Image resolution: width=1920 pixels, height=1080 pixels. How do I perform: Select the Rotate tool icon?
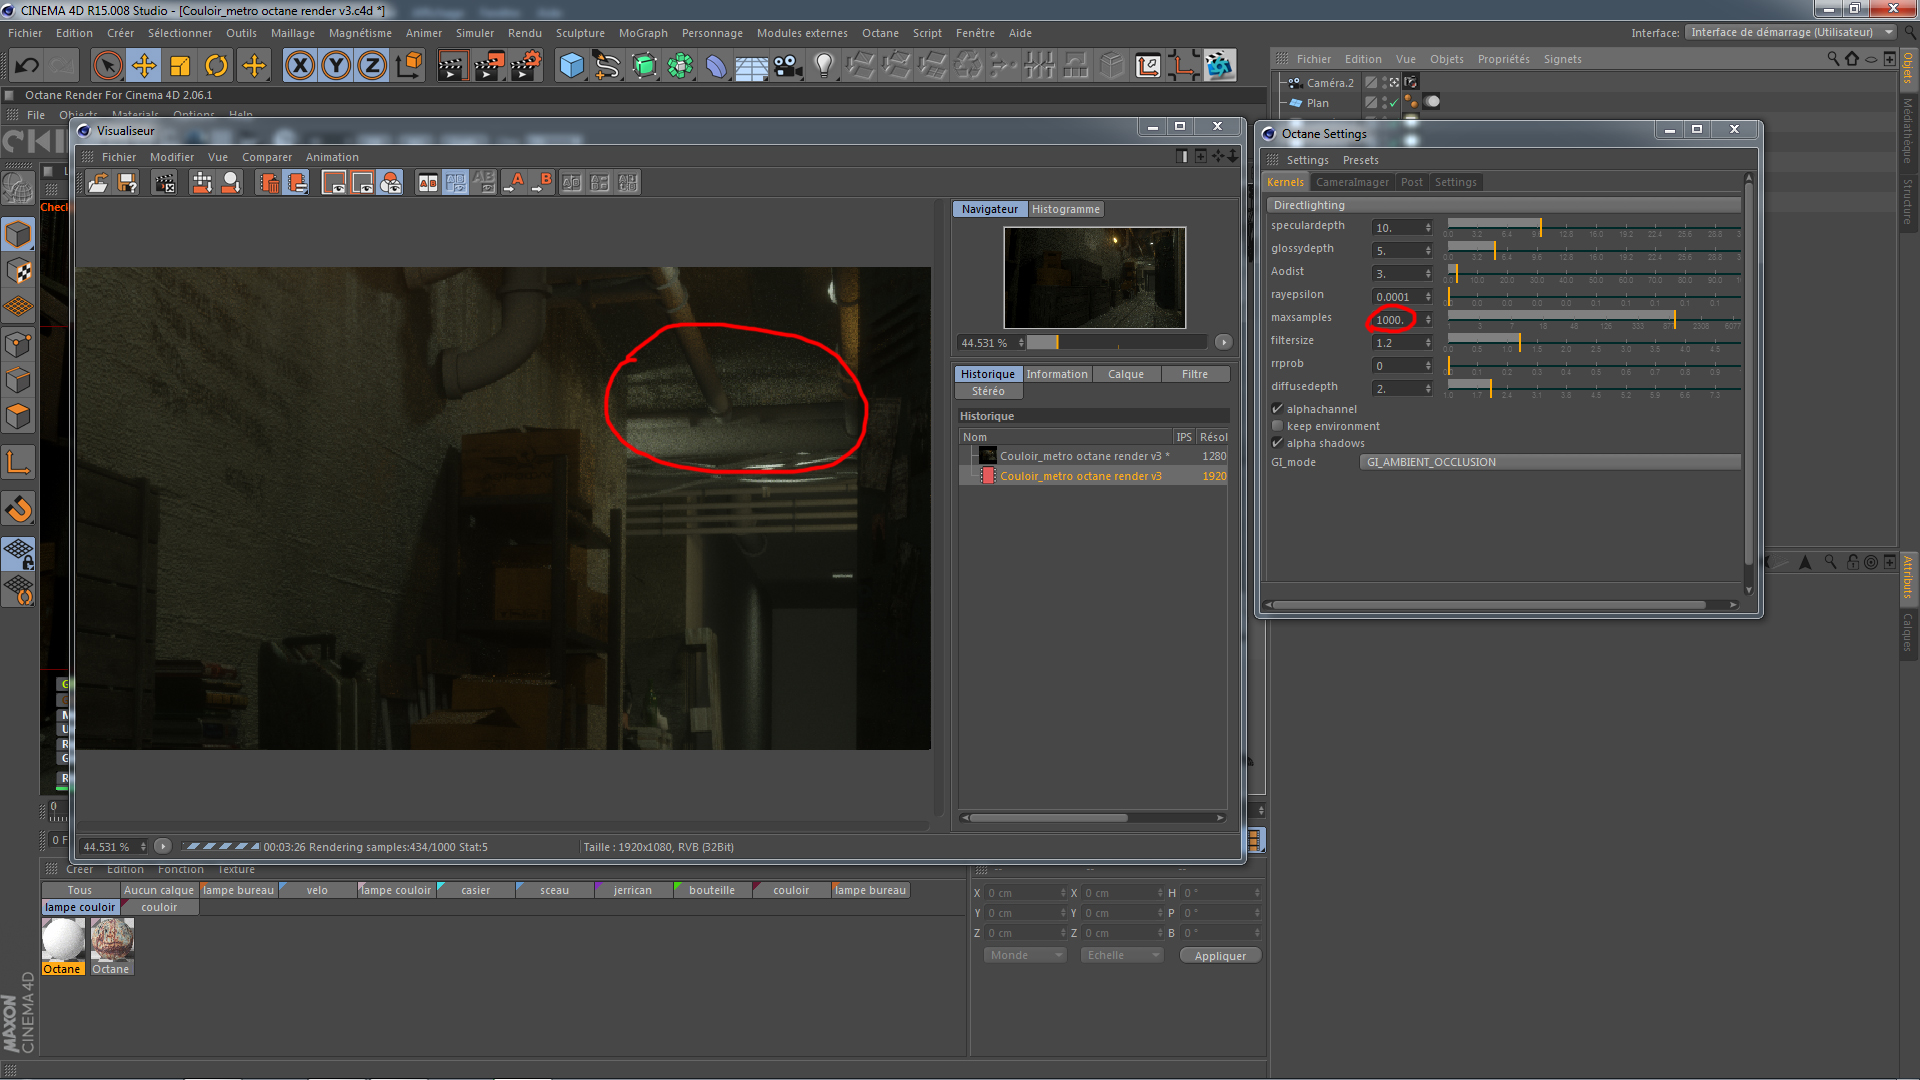[216, 66]
